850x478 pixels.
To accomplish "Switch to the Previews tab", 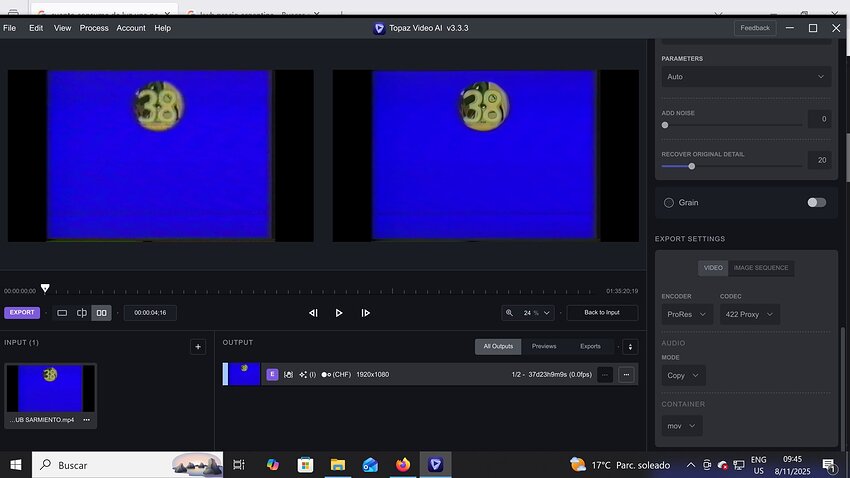I will (x=544, y=346).
